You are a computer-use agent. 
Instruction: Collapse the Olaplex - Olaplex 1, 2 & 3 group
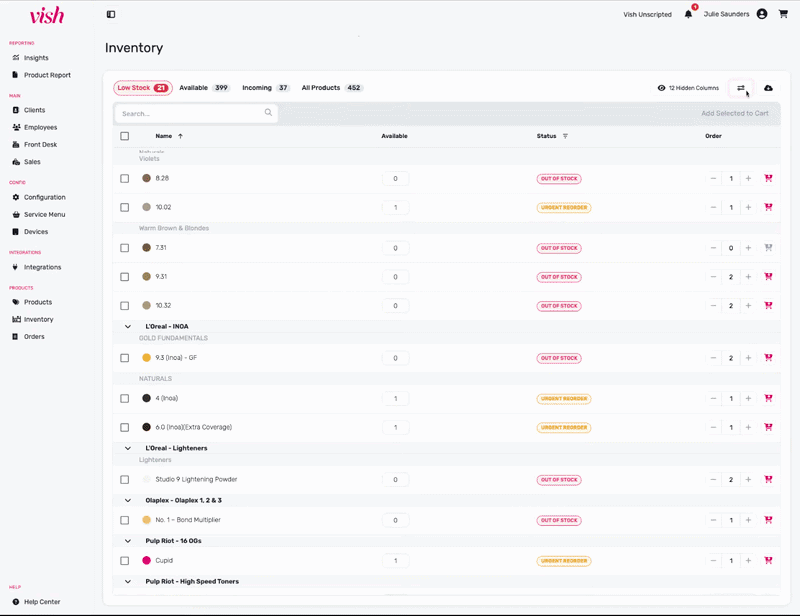pos(128,500)
